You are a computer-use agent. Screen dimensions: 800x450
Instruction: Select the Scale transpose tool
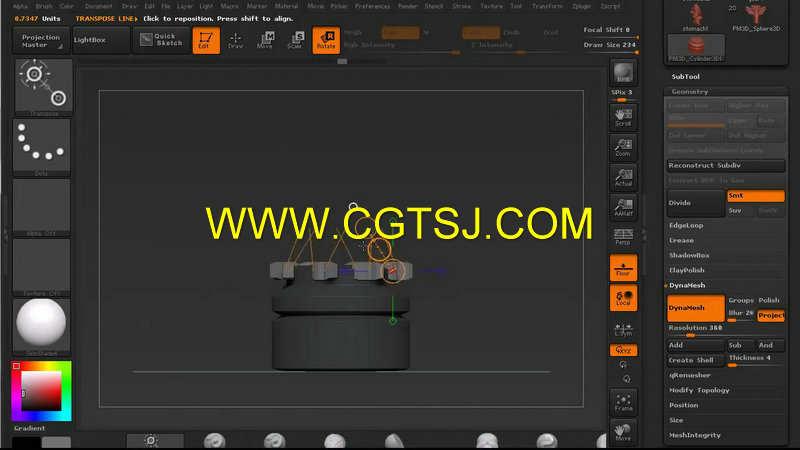tap(295, 40)
